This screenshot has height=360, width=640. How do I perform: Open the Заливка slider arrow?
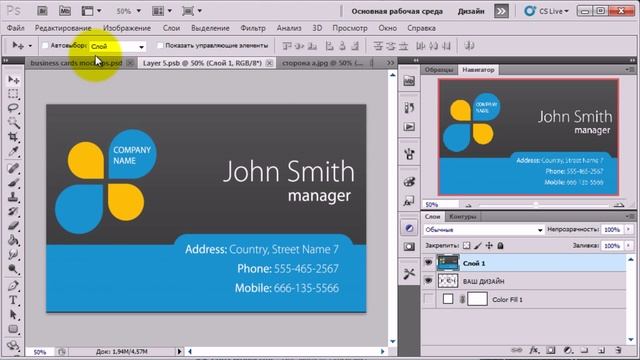629,246
